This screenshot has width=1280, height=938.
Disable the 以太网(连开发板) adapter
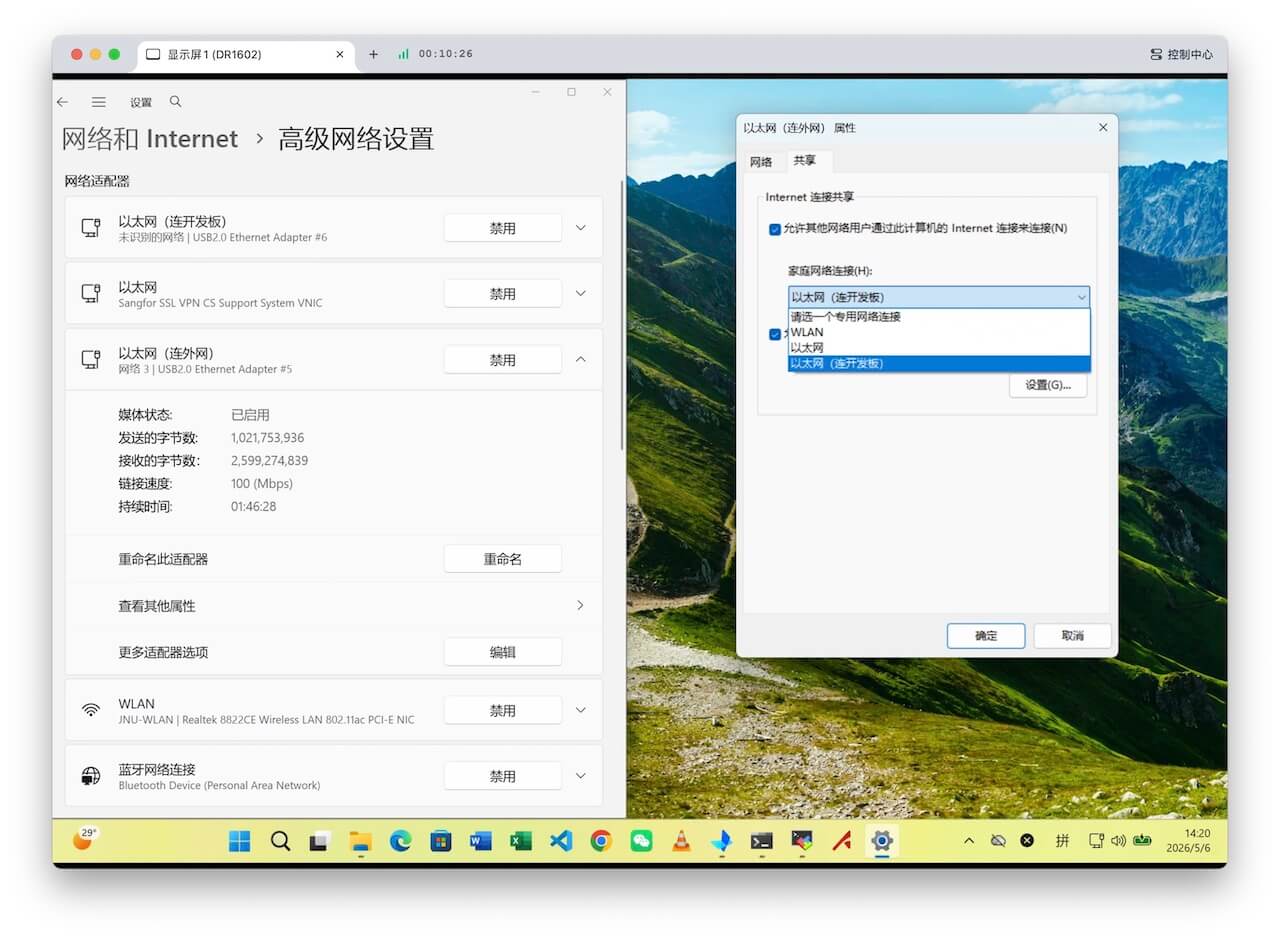click(x=503, y=228)
